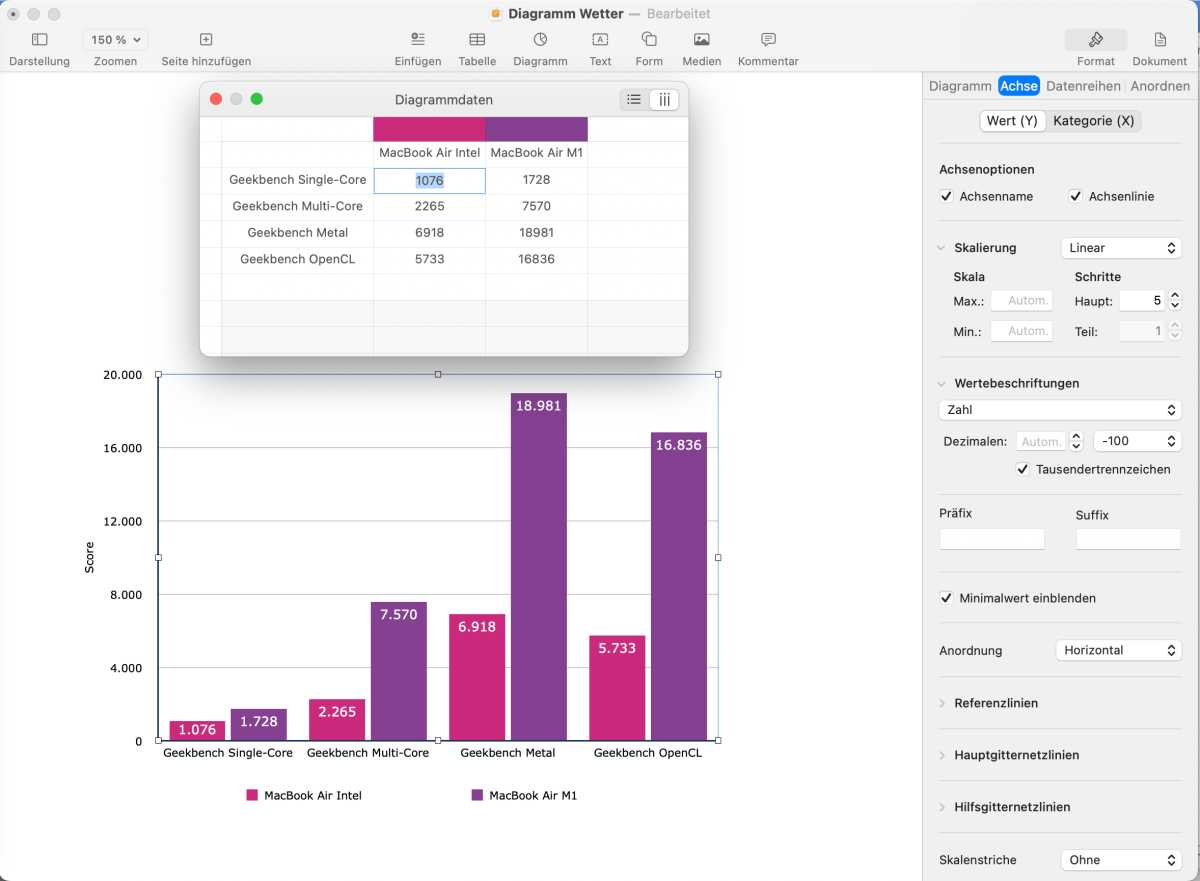Open the Darstellung view options
Viewport: 1200px width, 881px height.
(x=40, y=40)
